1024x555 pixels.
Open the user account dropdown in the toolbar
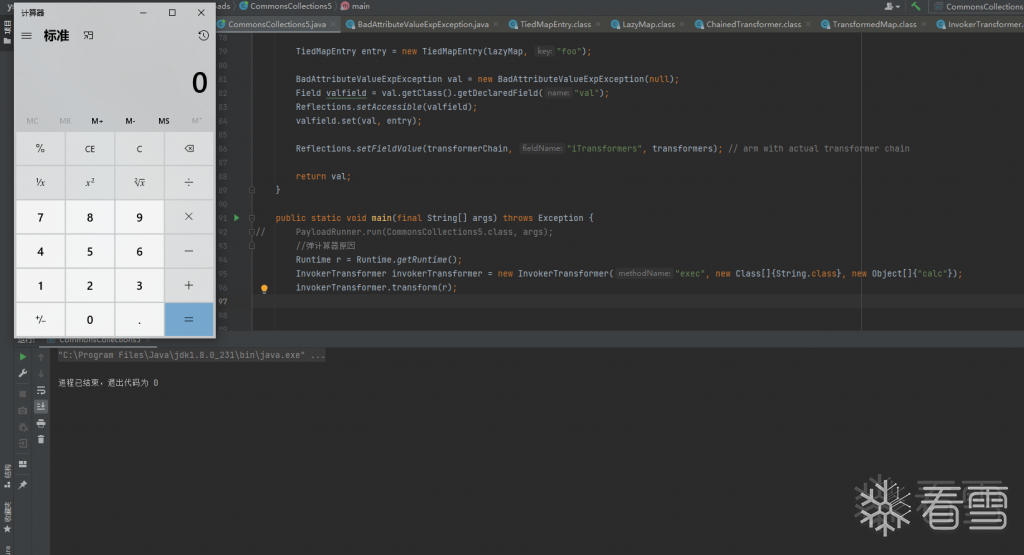[891, 6]
